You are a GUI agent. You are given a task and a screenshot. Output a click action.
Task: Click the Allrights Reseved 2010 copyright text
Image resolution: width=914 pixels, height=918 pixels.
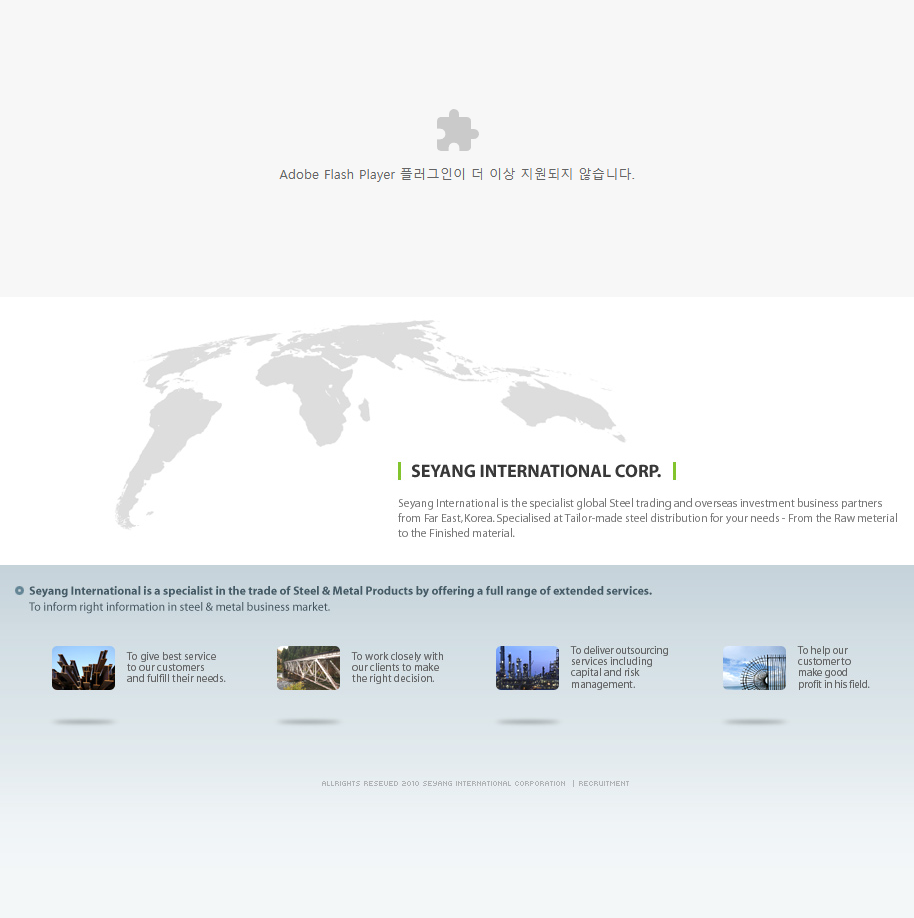click(x=443, y=783)
